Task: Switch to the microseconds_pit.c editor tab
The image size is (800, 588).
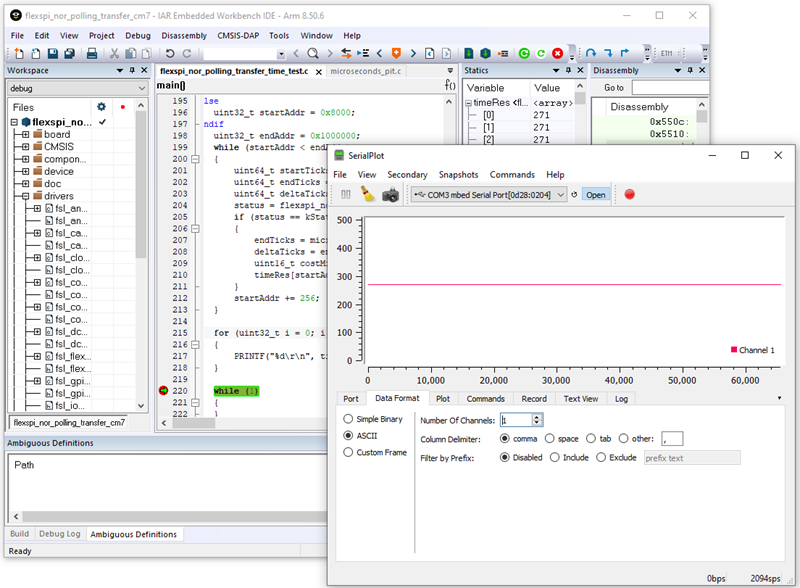Action: (366, 71)
